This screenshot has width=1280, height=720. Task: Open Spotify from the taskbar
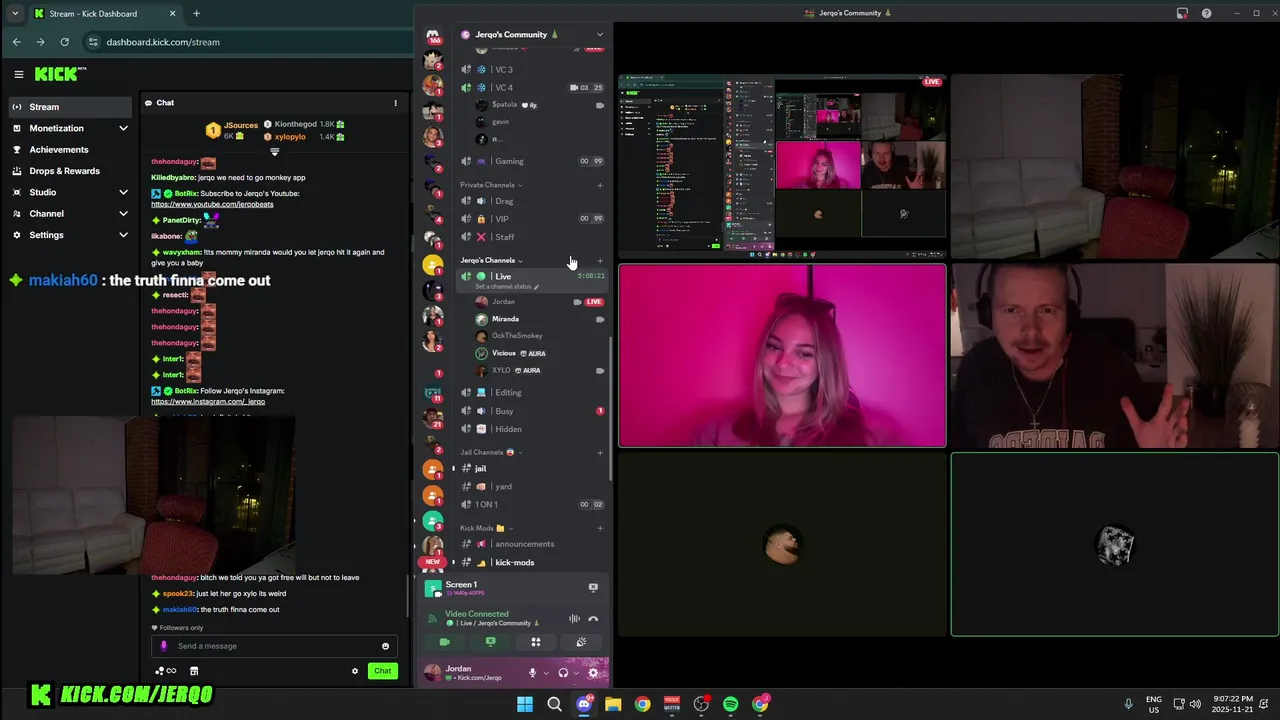point(731,704)
